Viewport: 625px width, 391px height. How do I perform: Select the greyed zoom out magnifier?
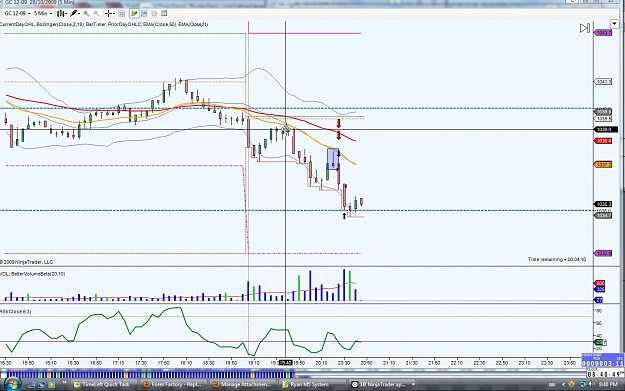[x=96, y=14]
